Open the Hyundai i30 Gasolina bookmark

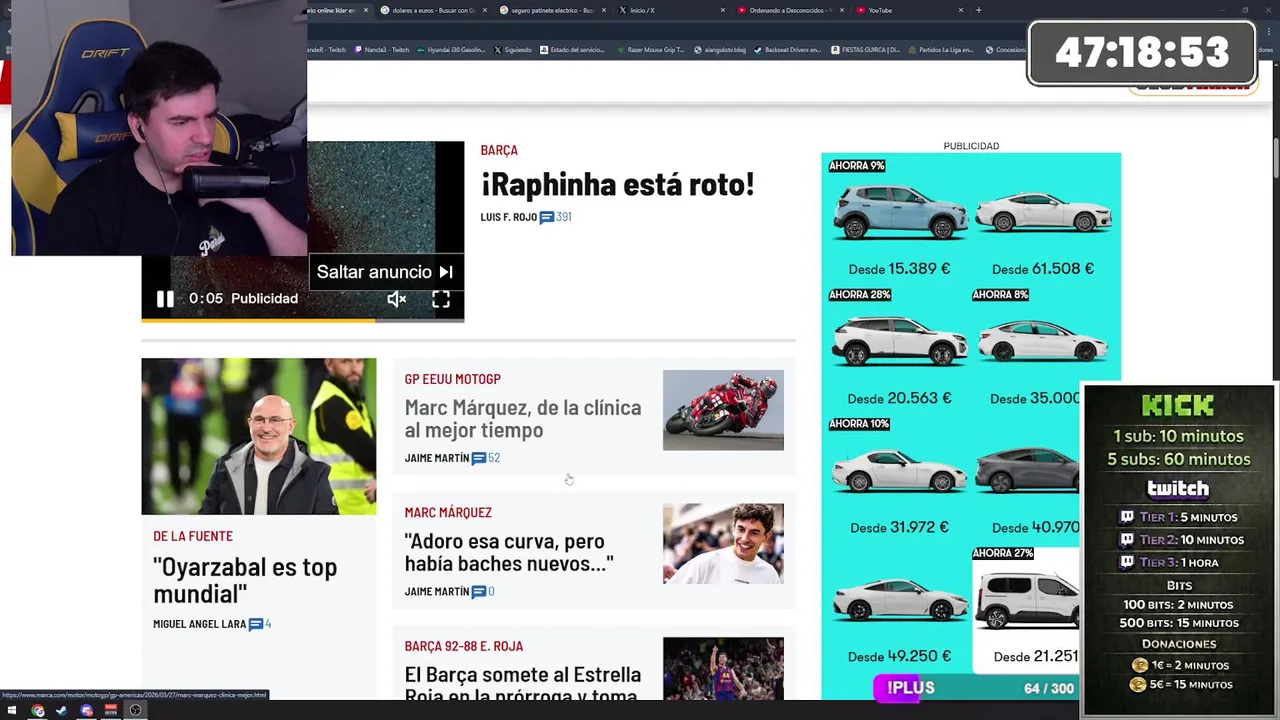449,49
